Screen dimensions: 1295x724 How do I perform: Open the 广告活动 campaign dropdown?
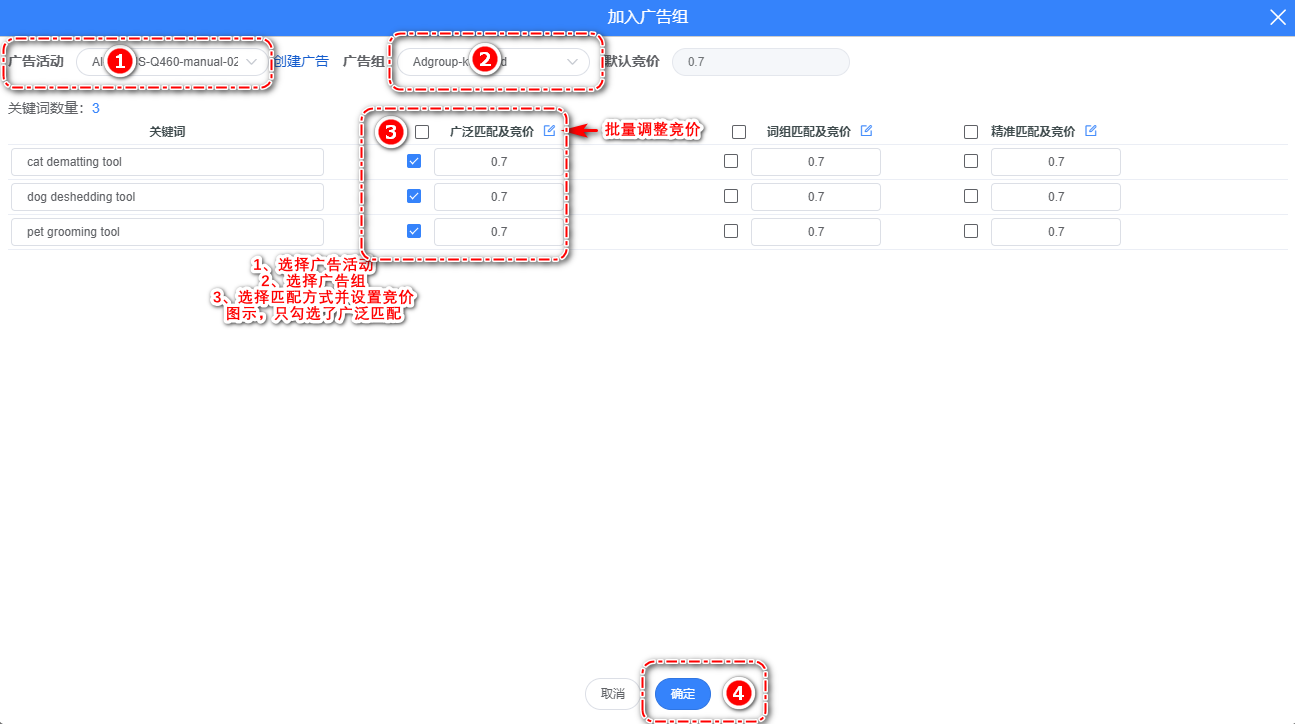point(173,62)
